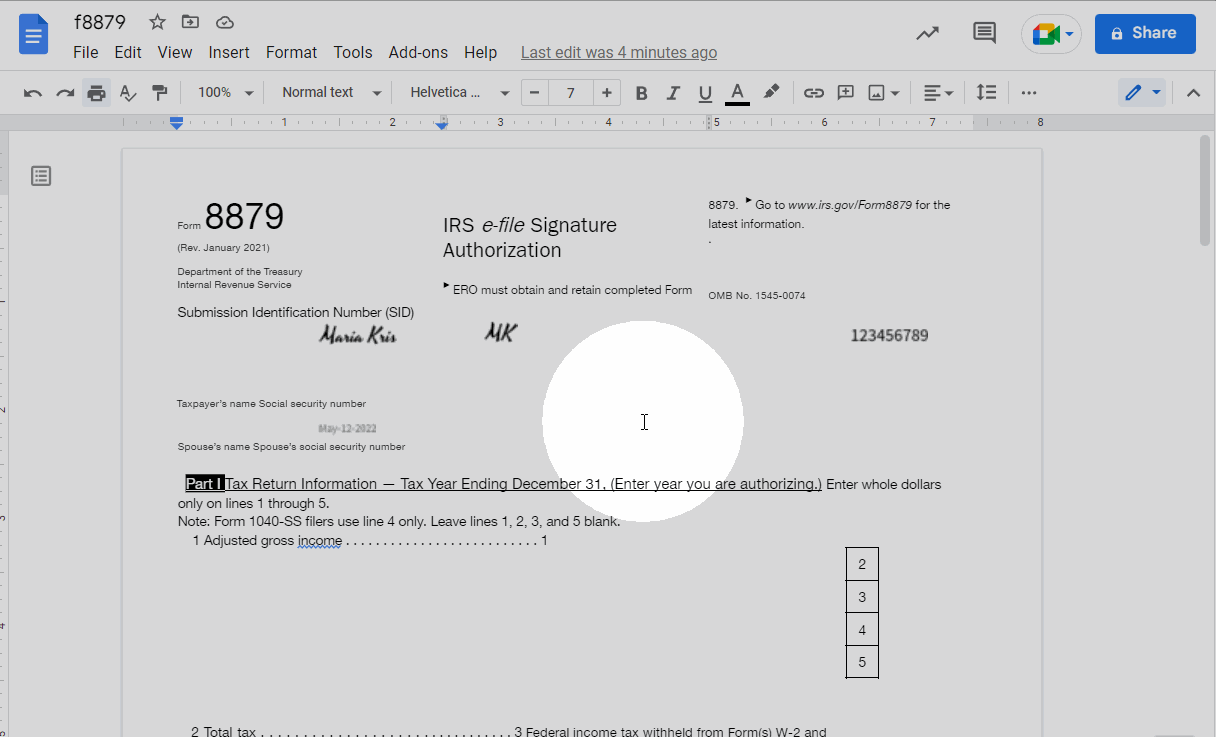Image resolution: width=1216 pixels, height=737 pixels.
Task: Show the document outline icon
Action: click(41, 176)
